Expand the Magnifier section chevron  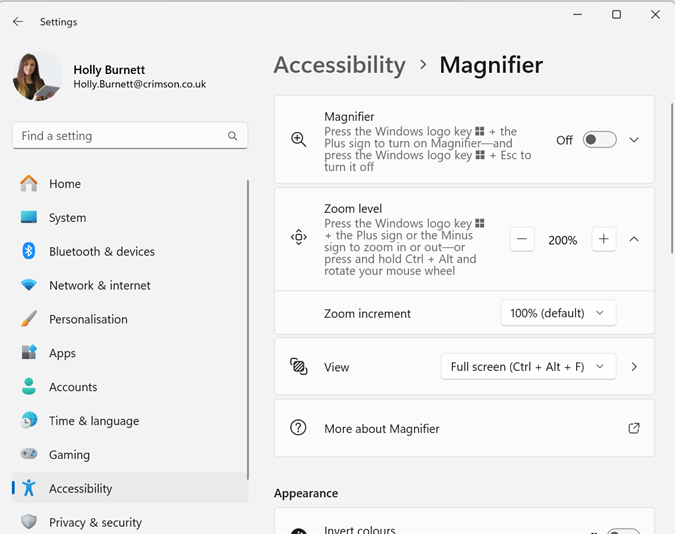point(634,140)
